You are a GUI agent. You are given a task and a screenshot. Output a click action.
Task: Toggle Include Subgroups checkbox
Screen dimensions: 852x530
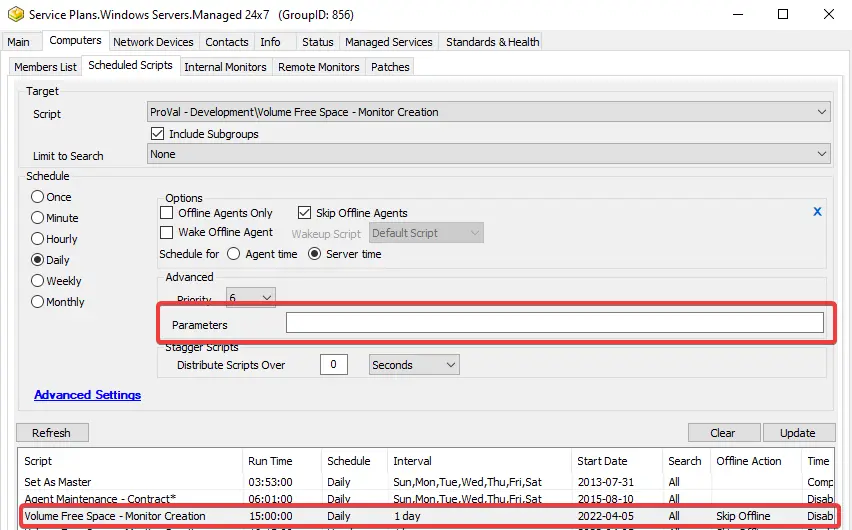[x=158, y=133]
